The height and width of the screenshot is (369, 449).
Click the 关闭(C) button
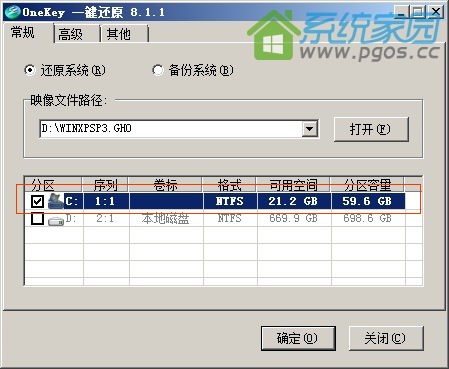pyautogui.click(x=386, y=338)
